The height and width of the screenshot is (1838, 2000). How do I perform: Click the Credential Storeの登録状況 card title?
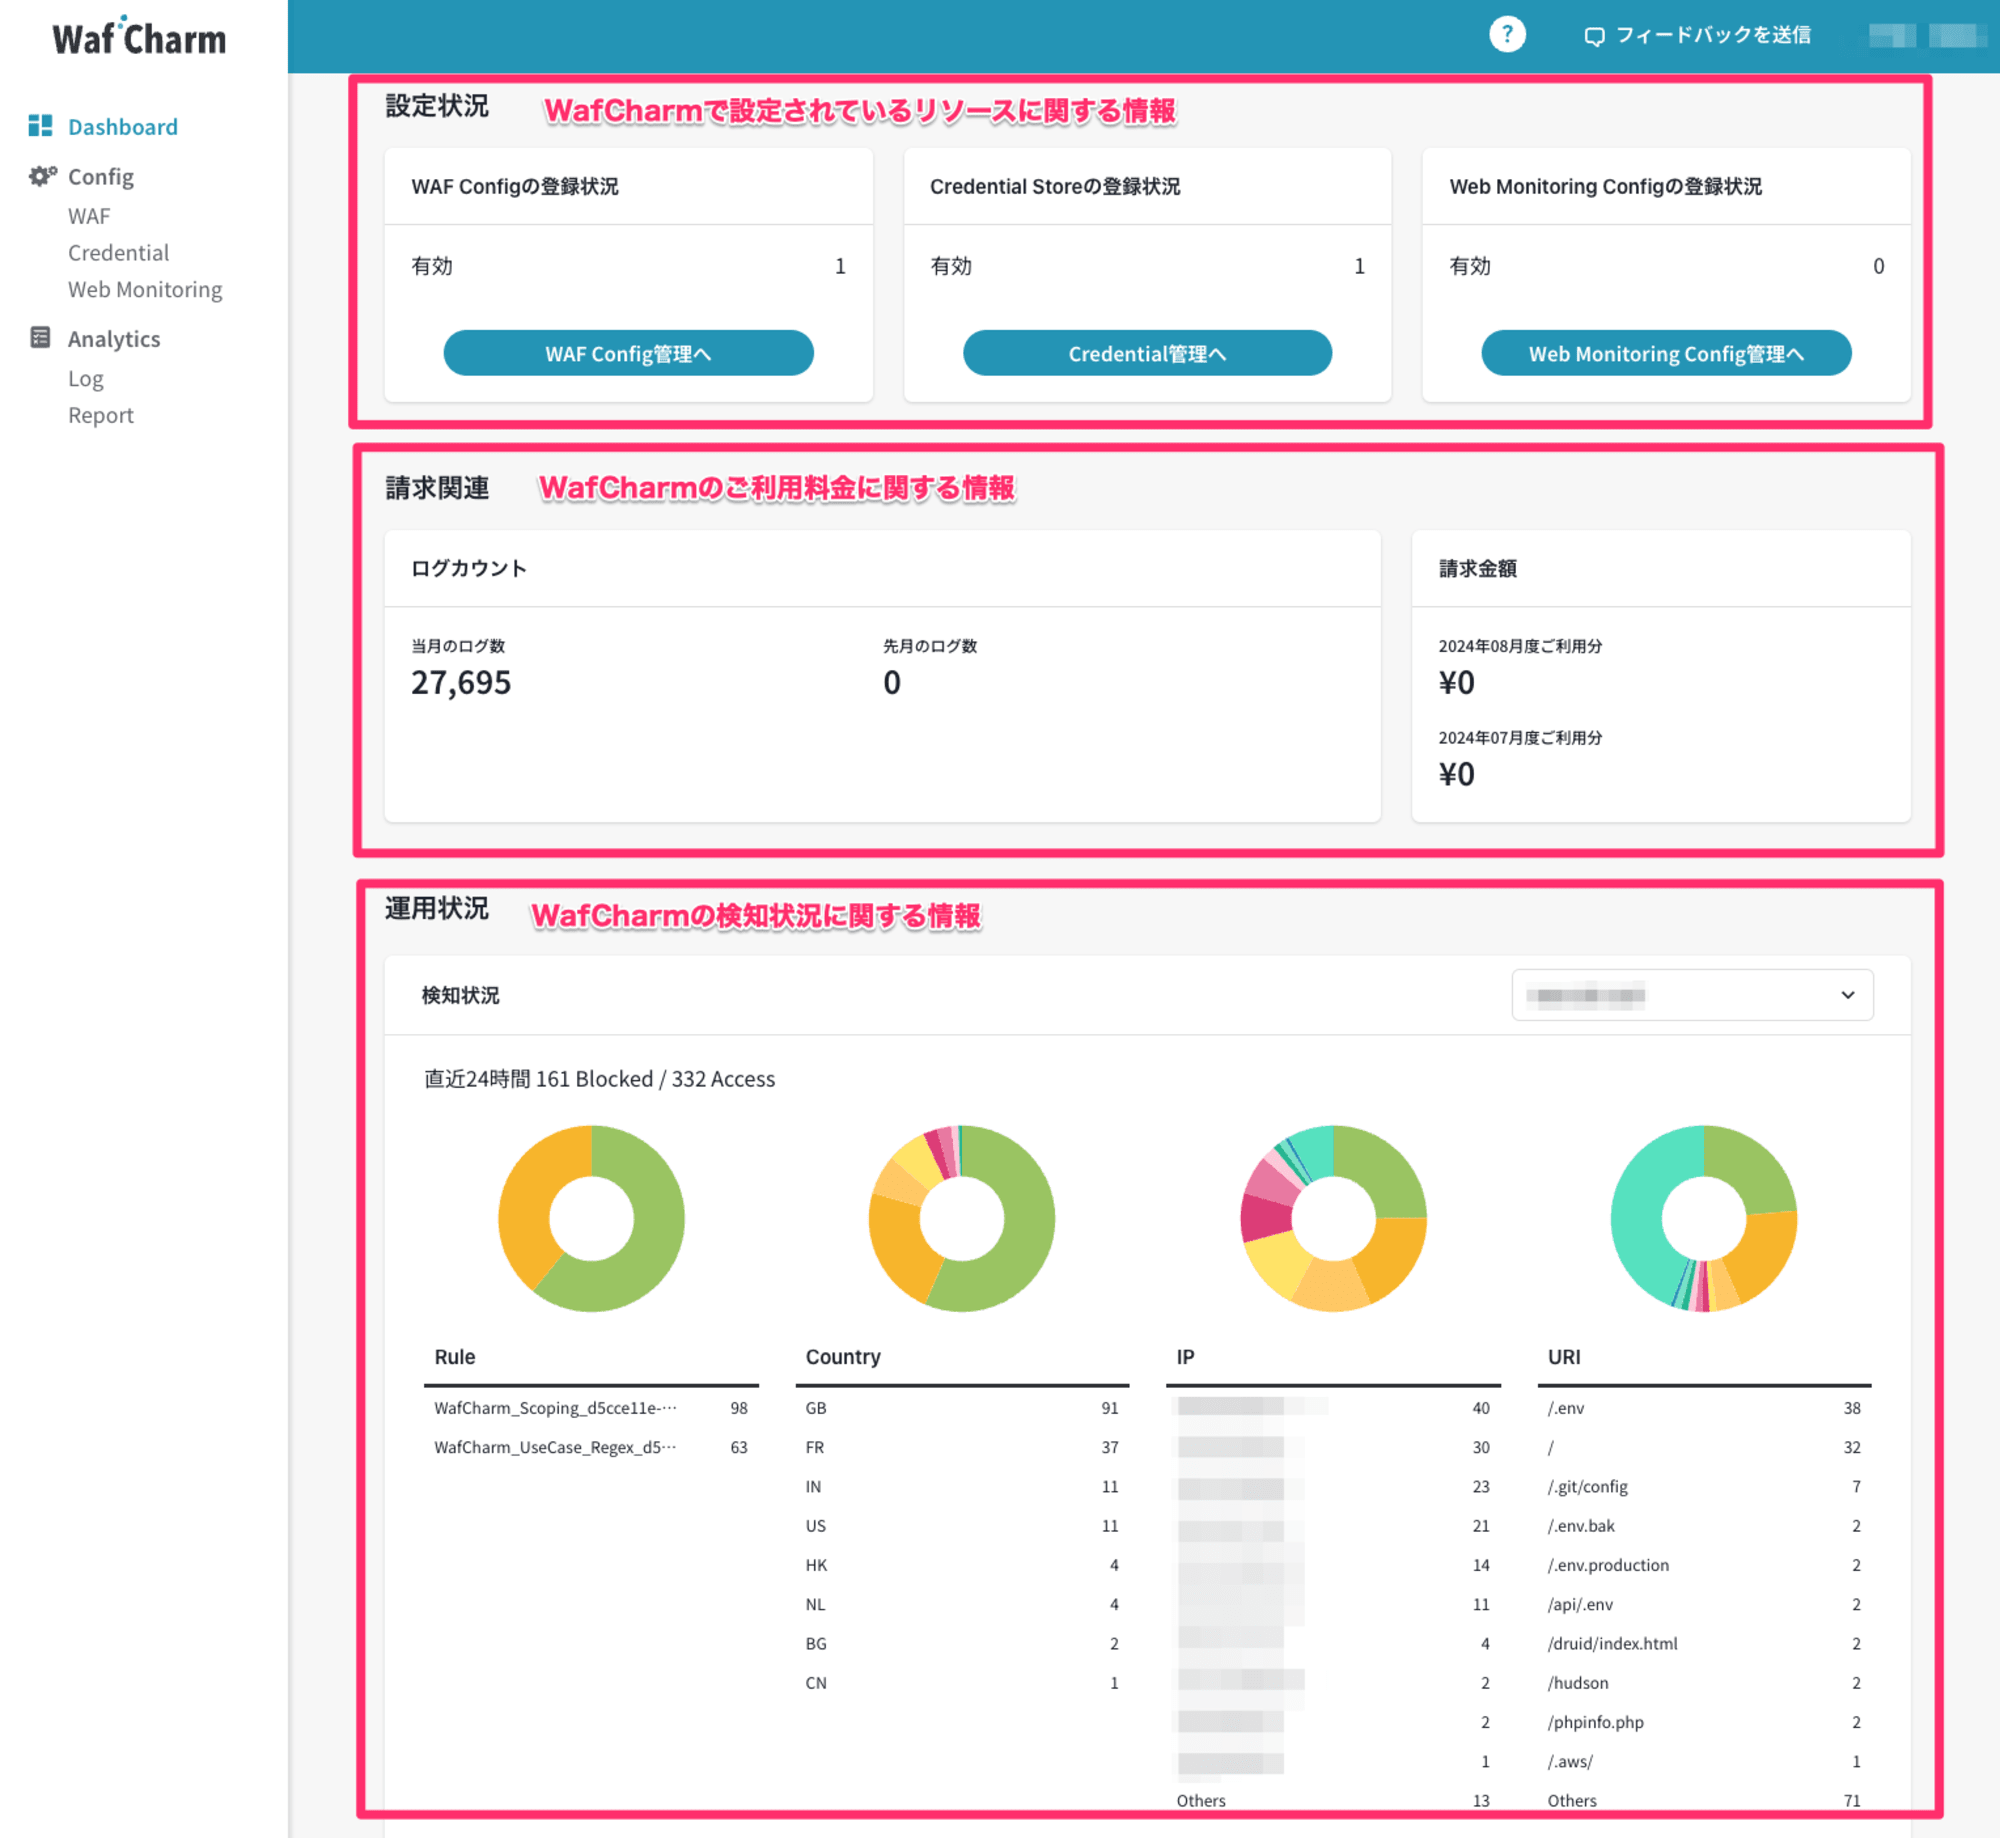tap(1055, 187)
